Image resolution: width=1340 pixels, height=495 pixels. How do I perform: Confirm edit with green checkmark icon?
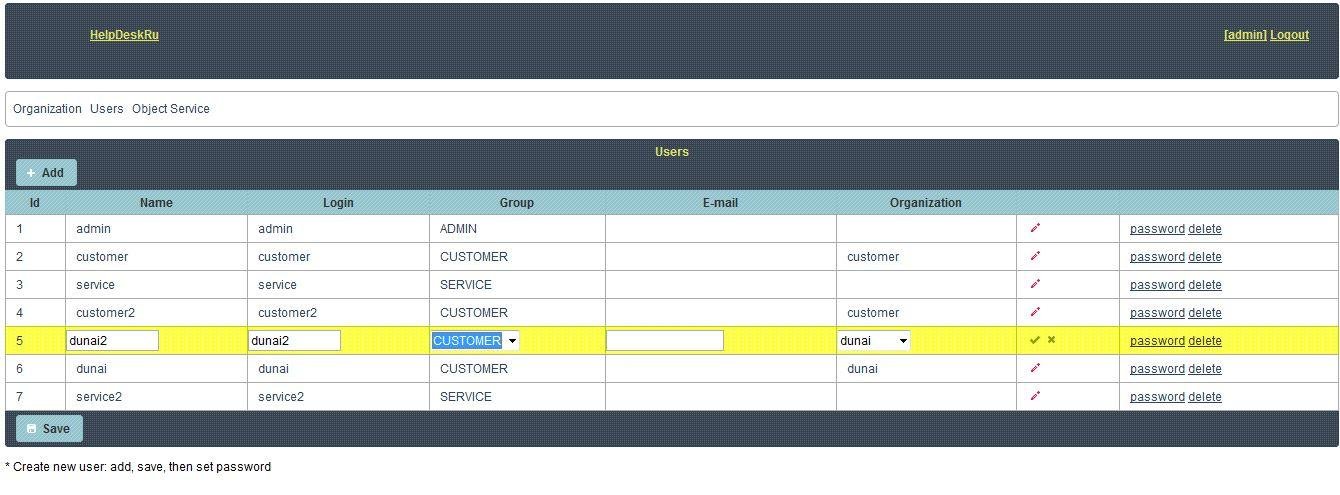pos(1035,341)
